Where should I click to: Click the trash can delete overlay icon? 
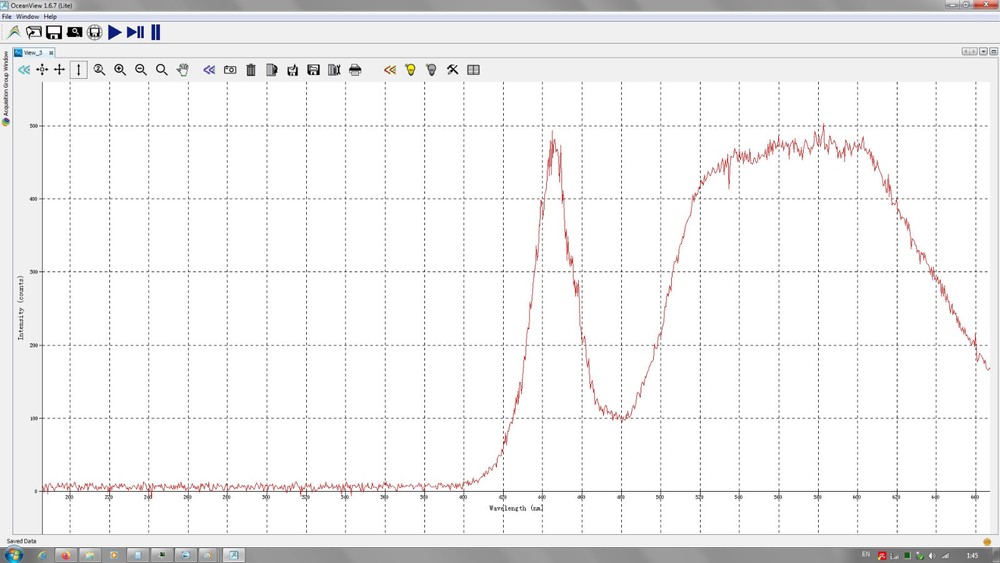[251, 69]
